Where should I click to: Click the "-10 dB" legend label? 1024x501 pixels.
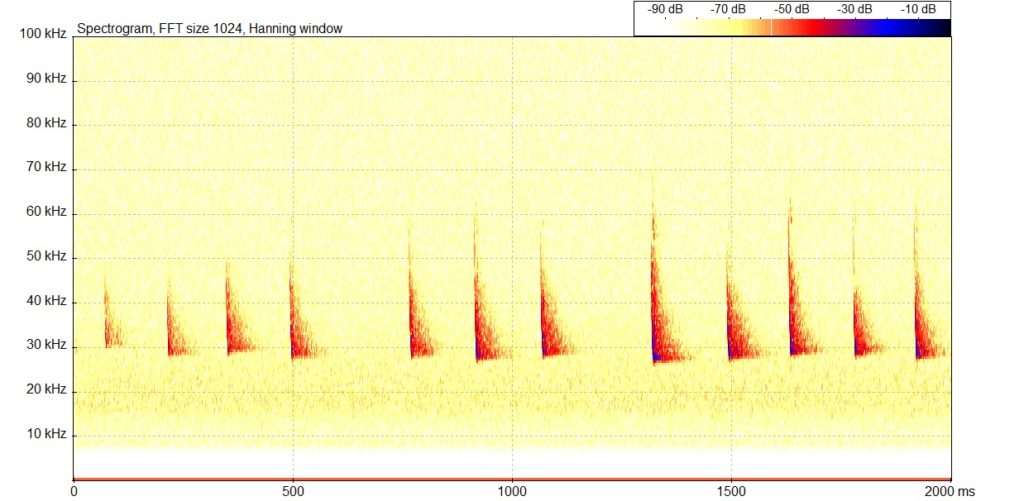(x=918, y=9)
